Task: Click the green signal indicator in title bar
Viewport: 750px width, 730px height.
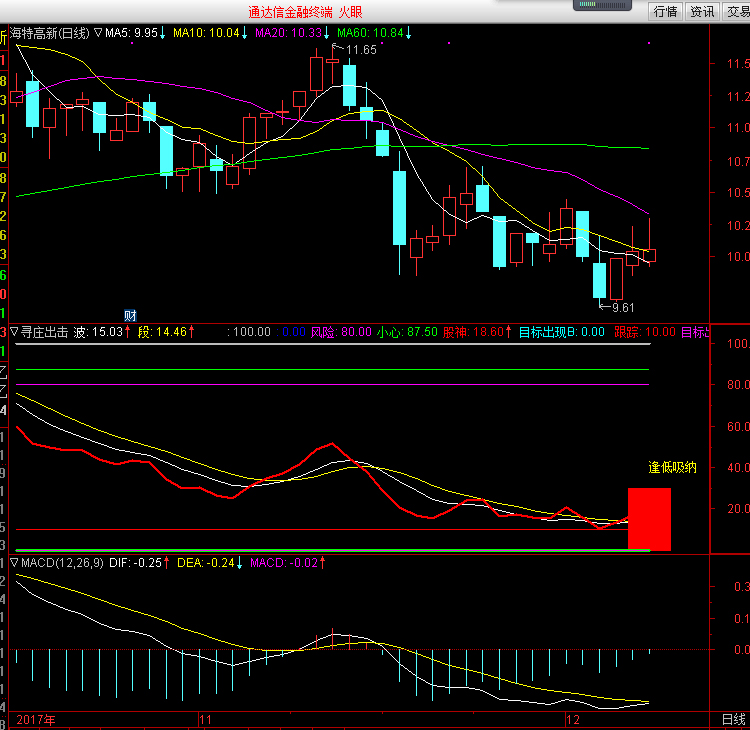Action: (x=603, y=6)
